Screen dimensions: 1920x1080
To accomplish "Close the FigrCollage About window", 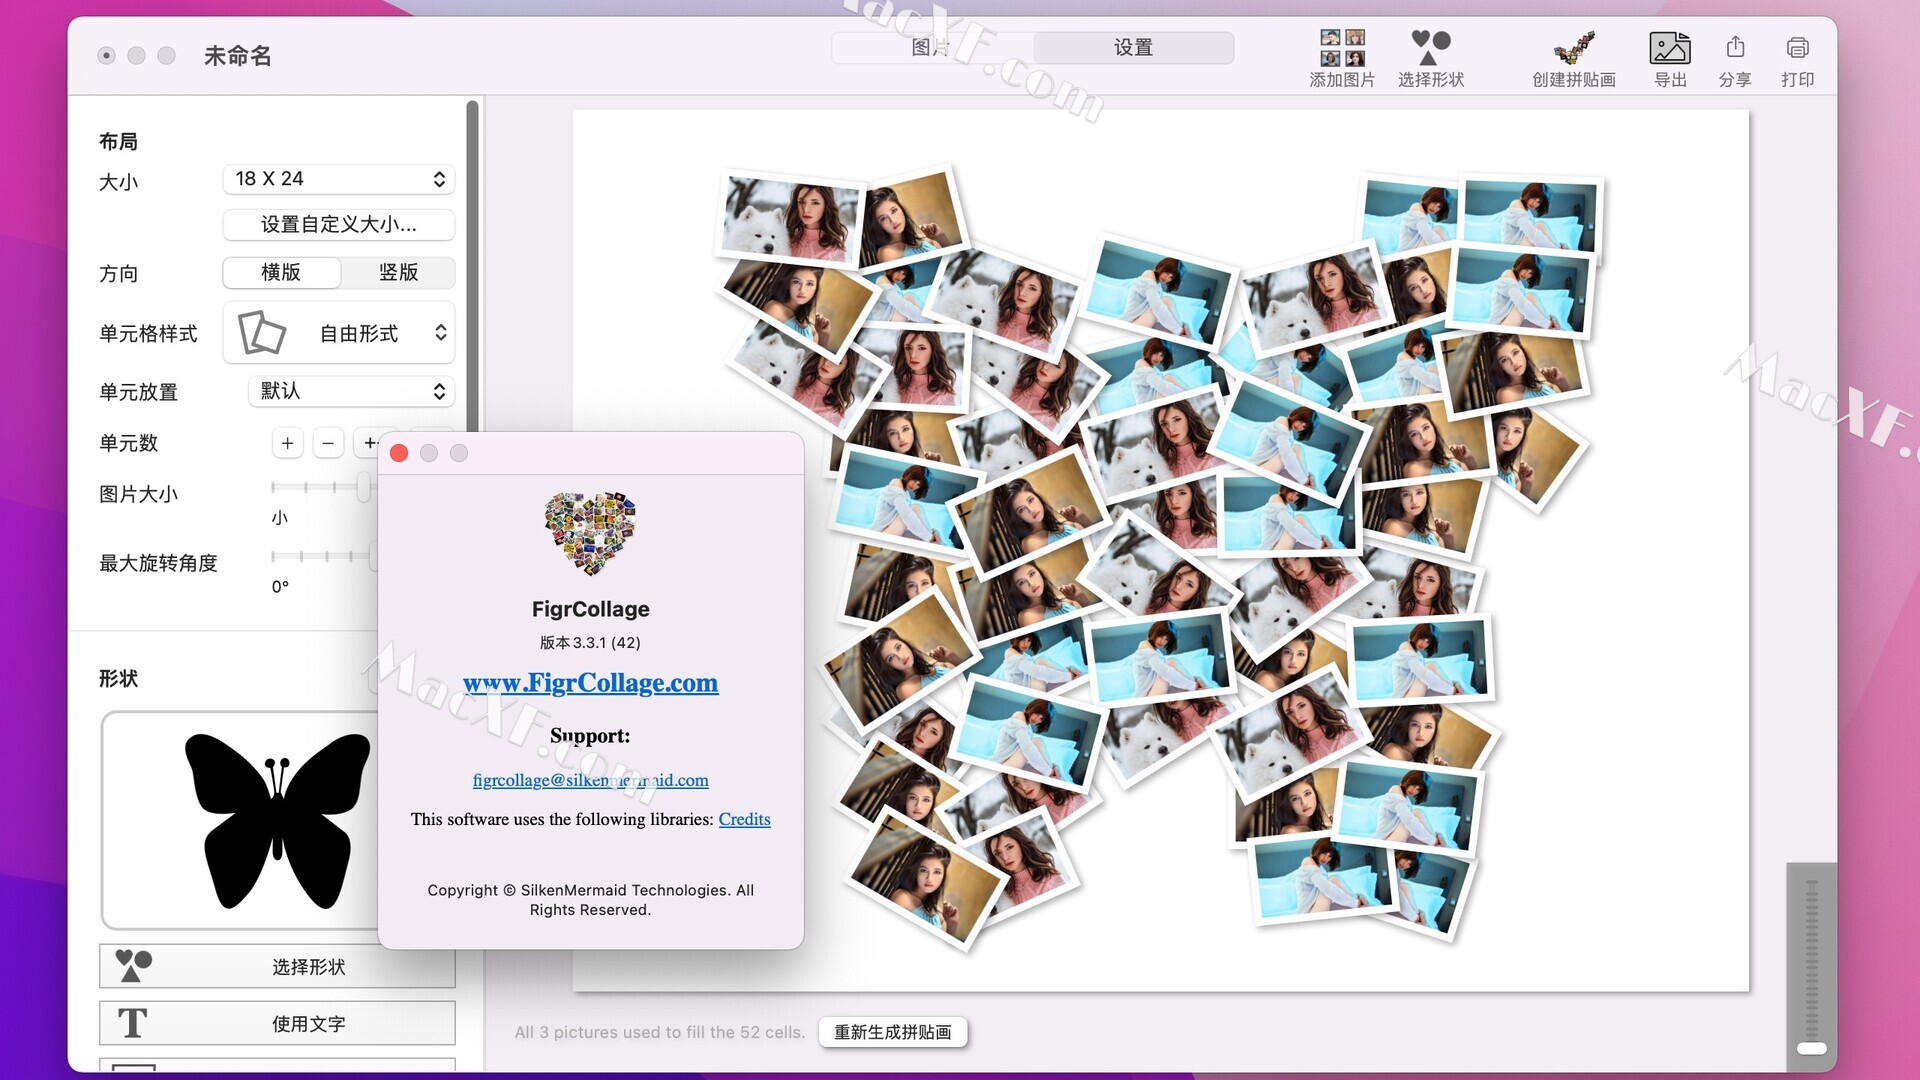I will coord(399,453).
